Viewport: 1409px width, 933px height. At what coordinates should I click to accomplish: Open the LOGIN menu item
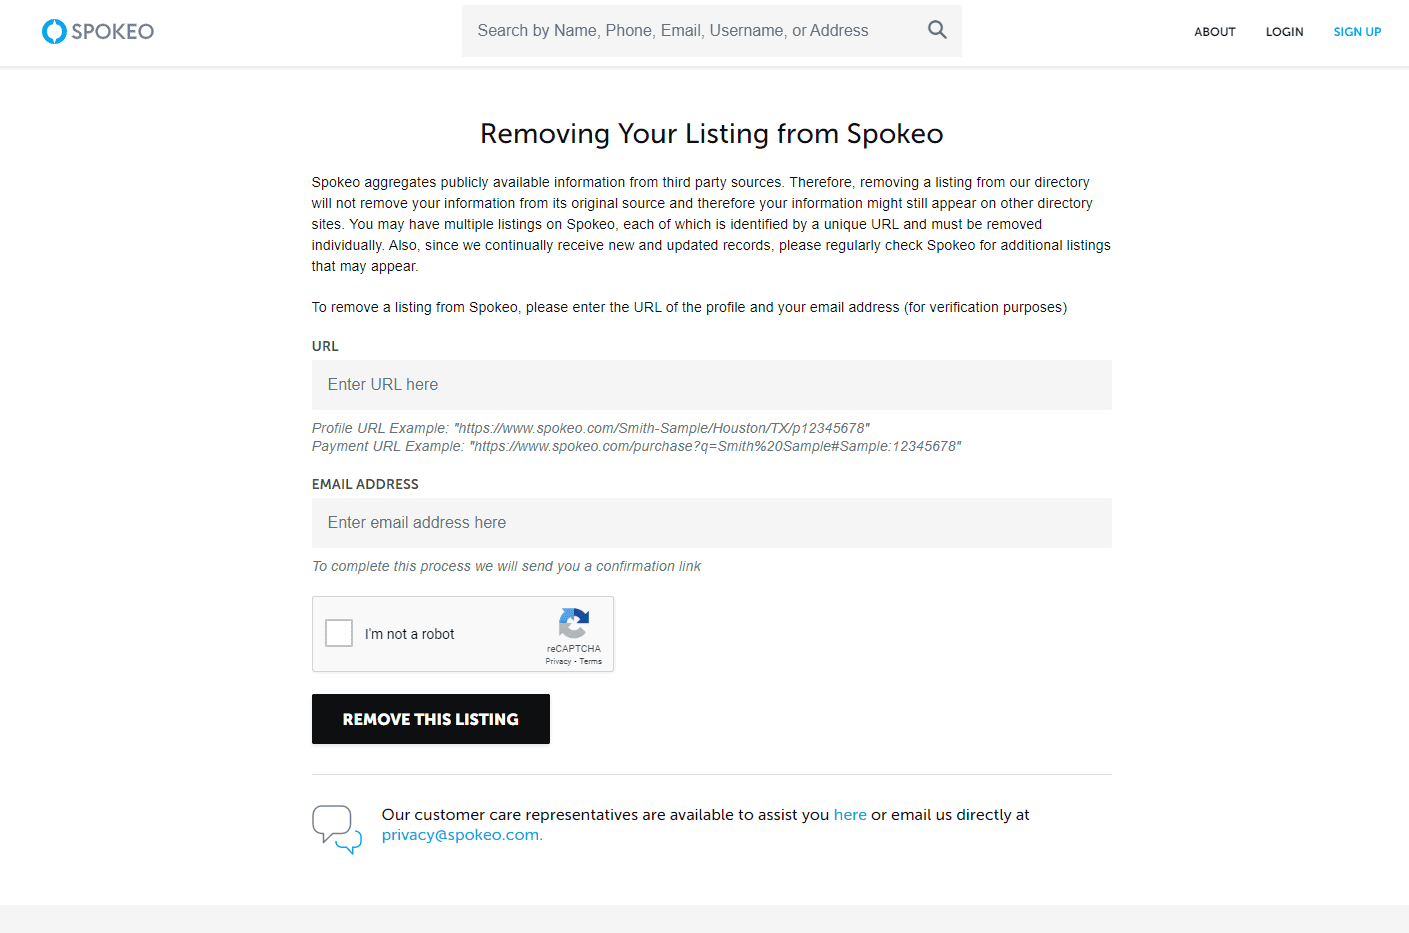(1284, 32)
